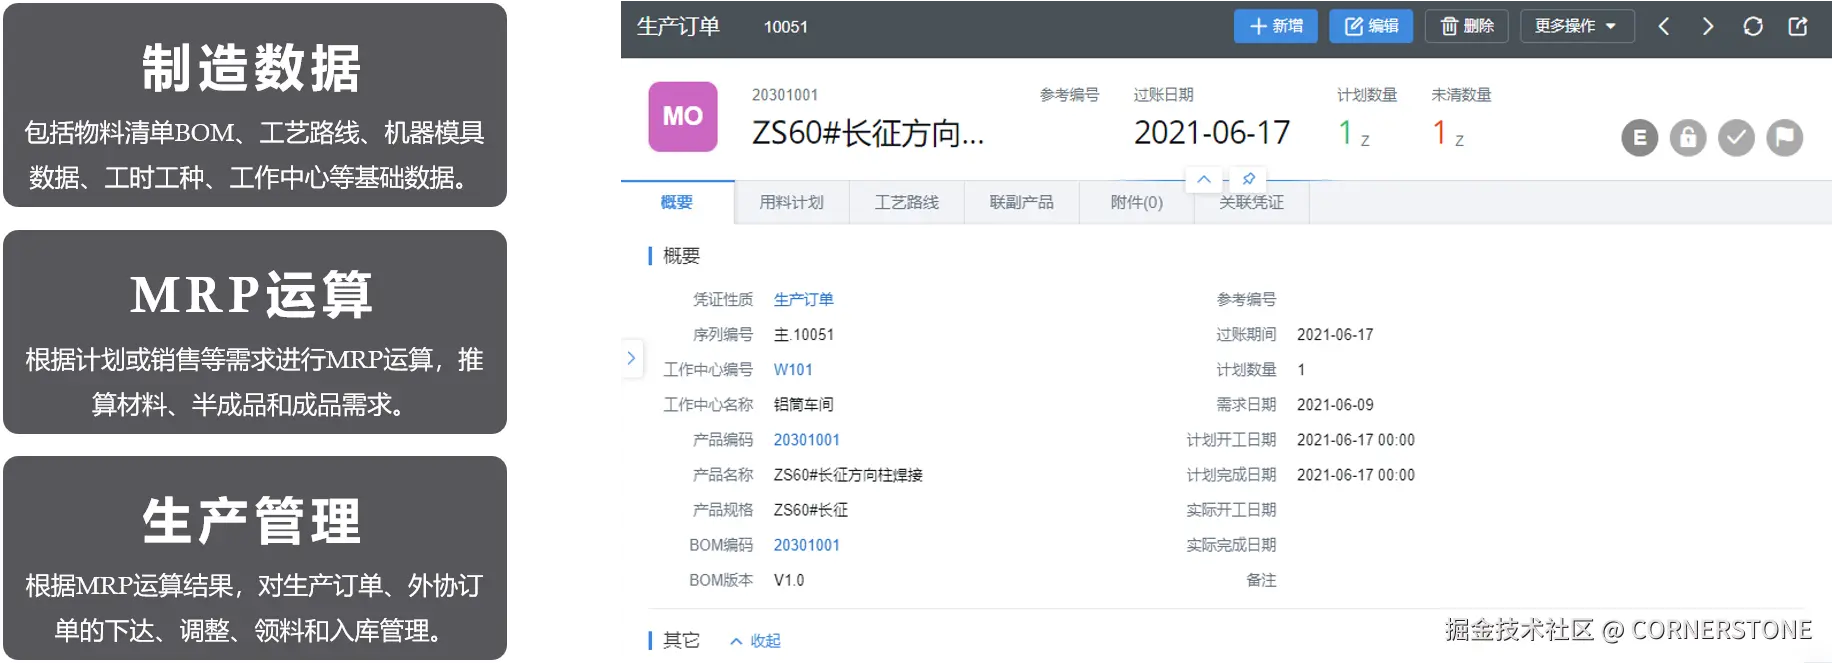Image resolution: width=1832 pixels, height=663 pixels.
Task: Collapse header with the up chevron
Action: [1204, 179]
